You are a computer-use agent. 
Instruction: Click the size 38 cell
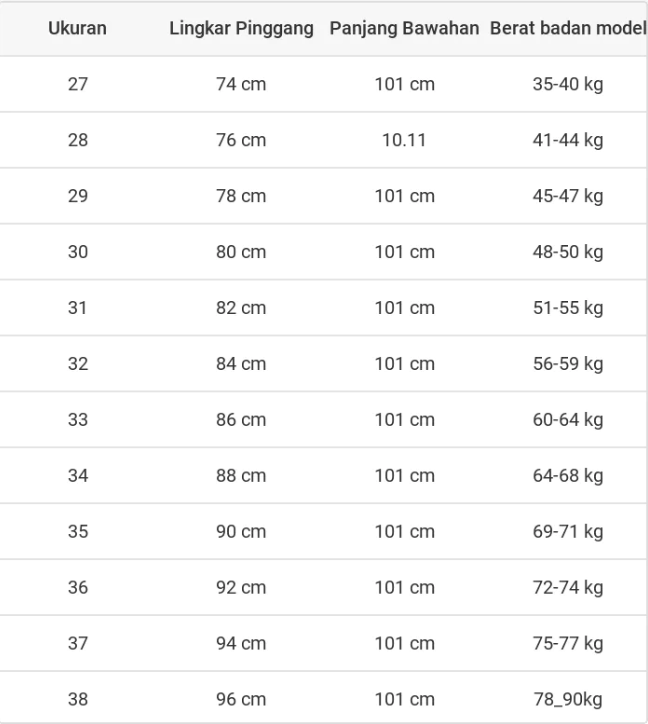tap(78, 700)
